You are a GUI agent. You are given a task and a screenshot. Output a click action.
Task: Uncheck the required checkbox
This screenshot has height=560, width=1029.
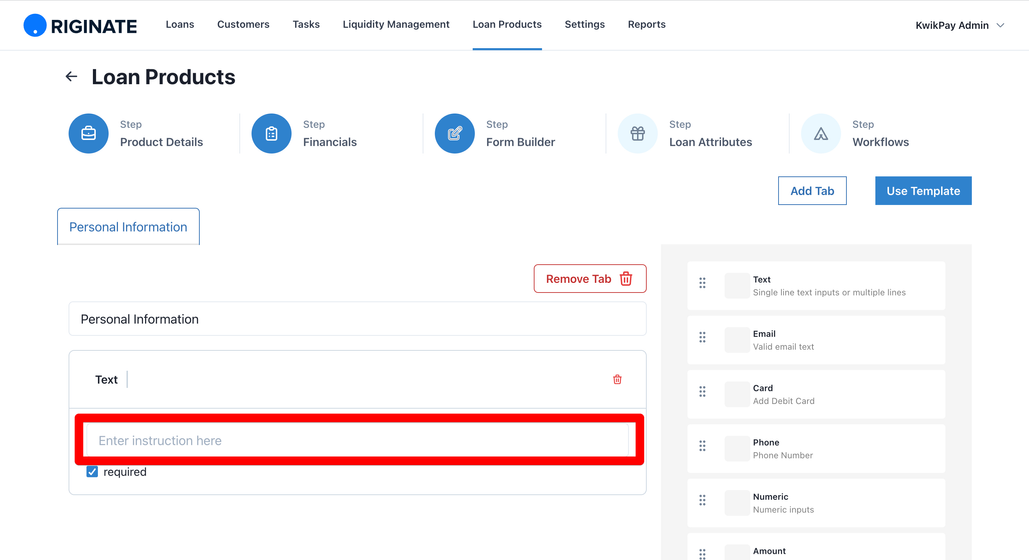point(92,472)
